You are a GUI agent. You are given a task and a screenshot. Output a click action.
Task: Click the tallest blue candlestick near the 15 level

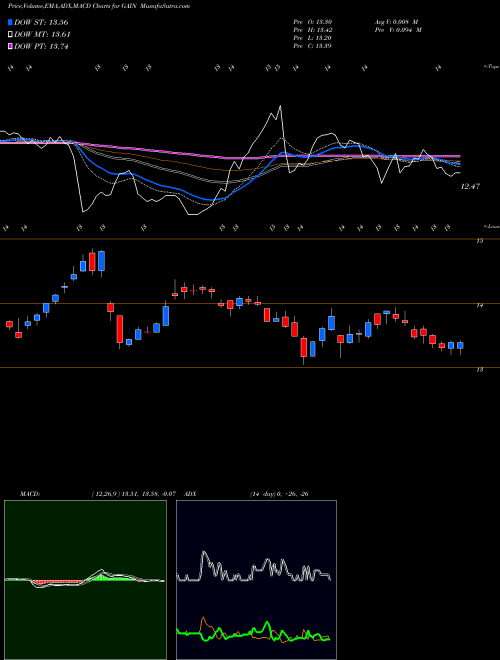click(101, 261)
